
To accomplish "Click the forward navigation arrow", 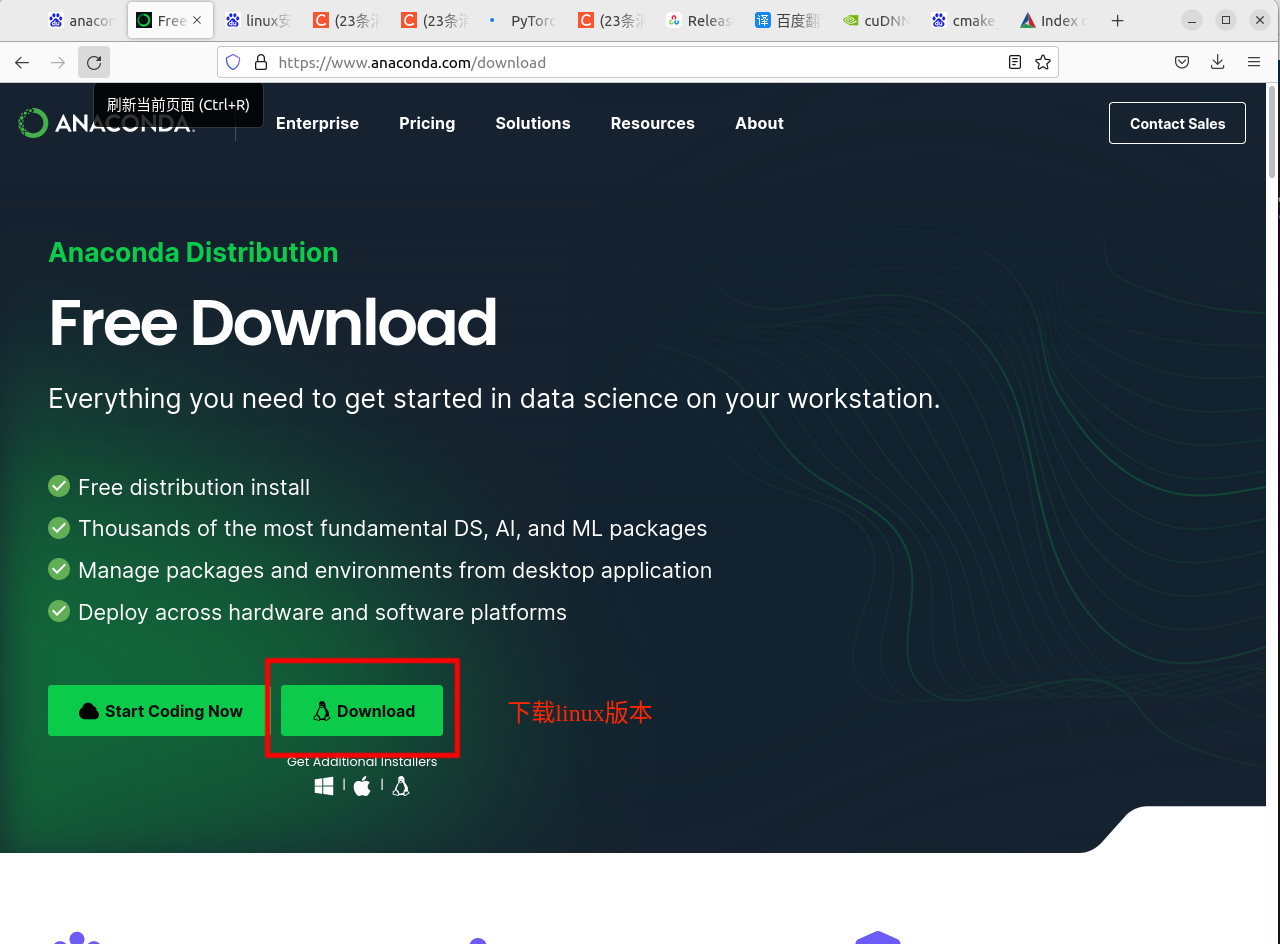I will pos(58,62).
